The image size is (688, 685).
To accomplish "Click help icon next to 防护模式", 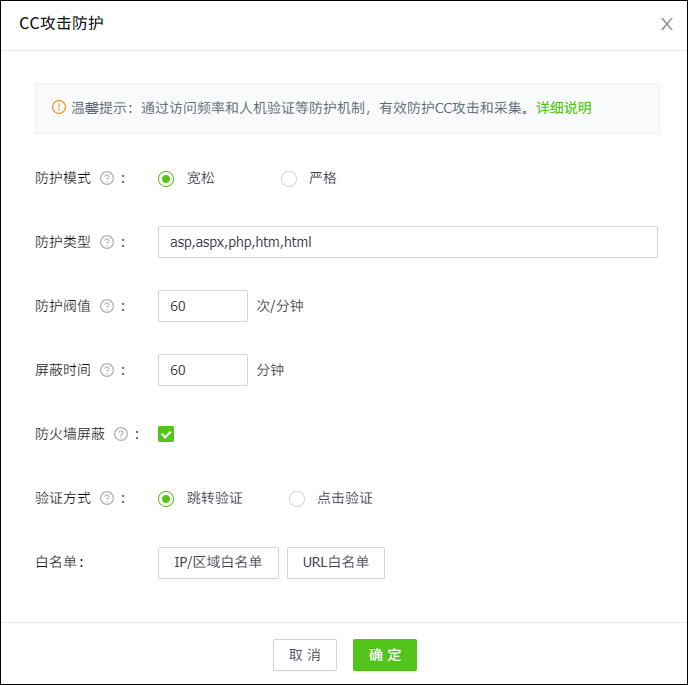I will (x=107, y=179).
